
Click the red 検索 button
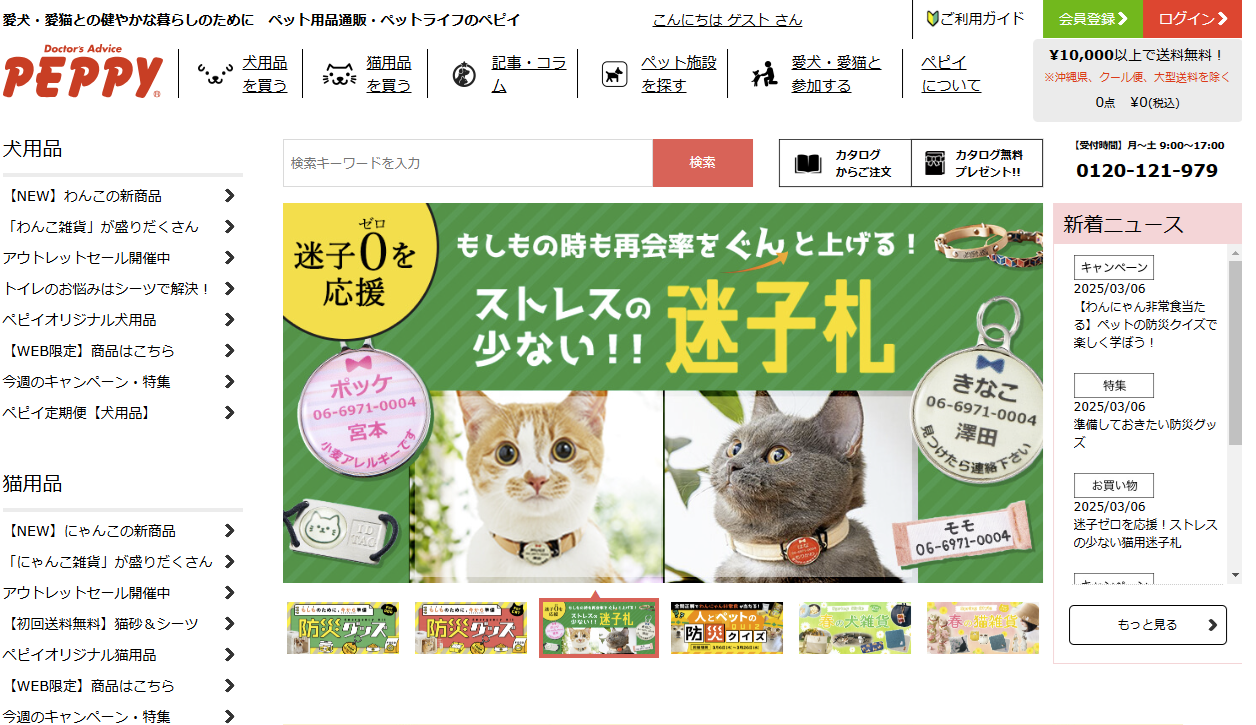(703, 163)
